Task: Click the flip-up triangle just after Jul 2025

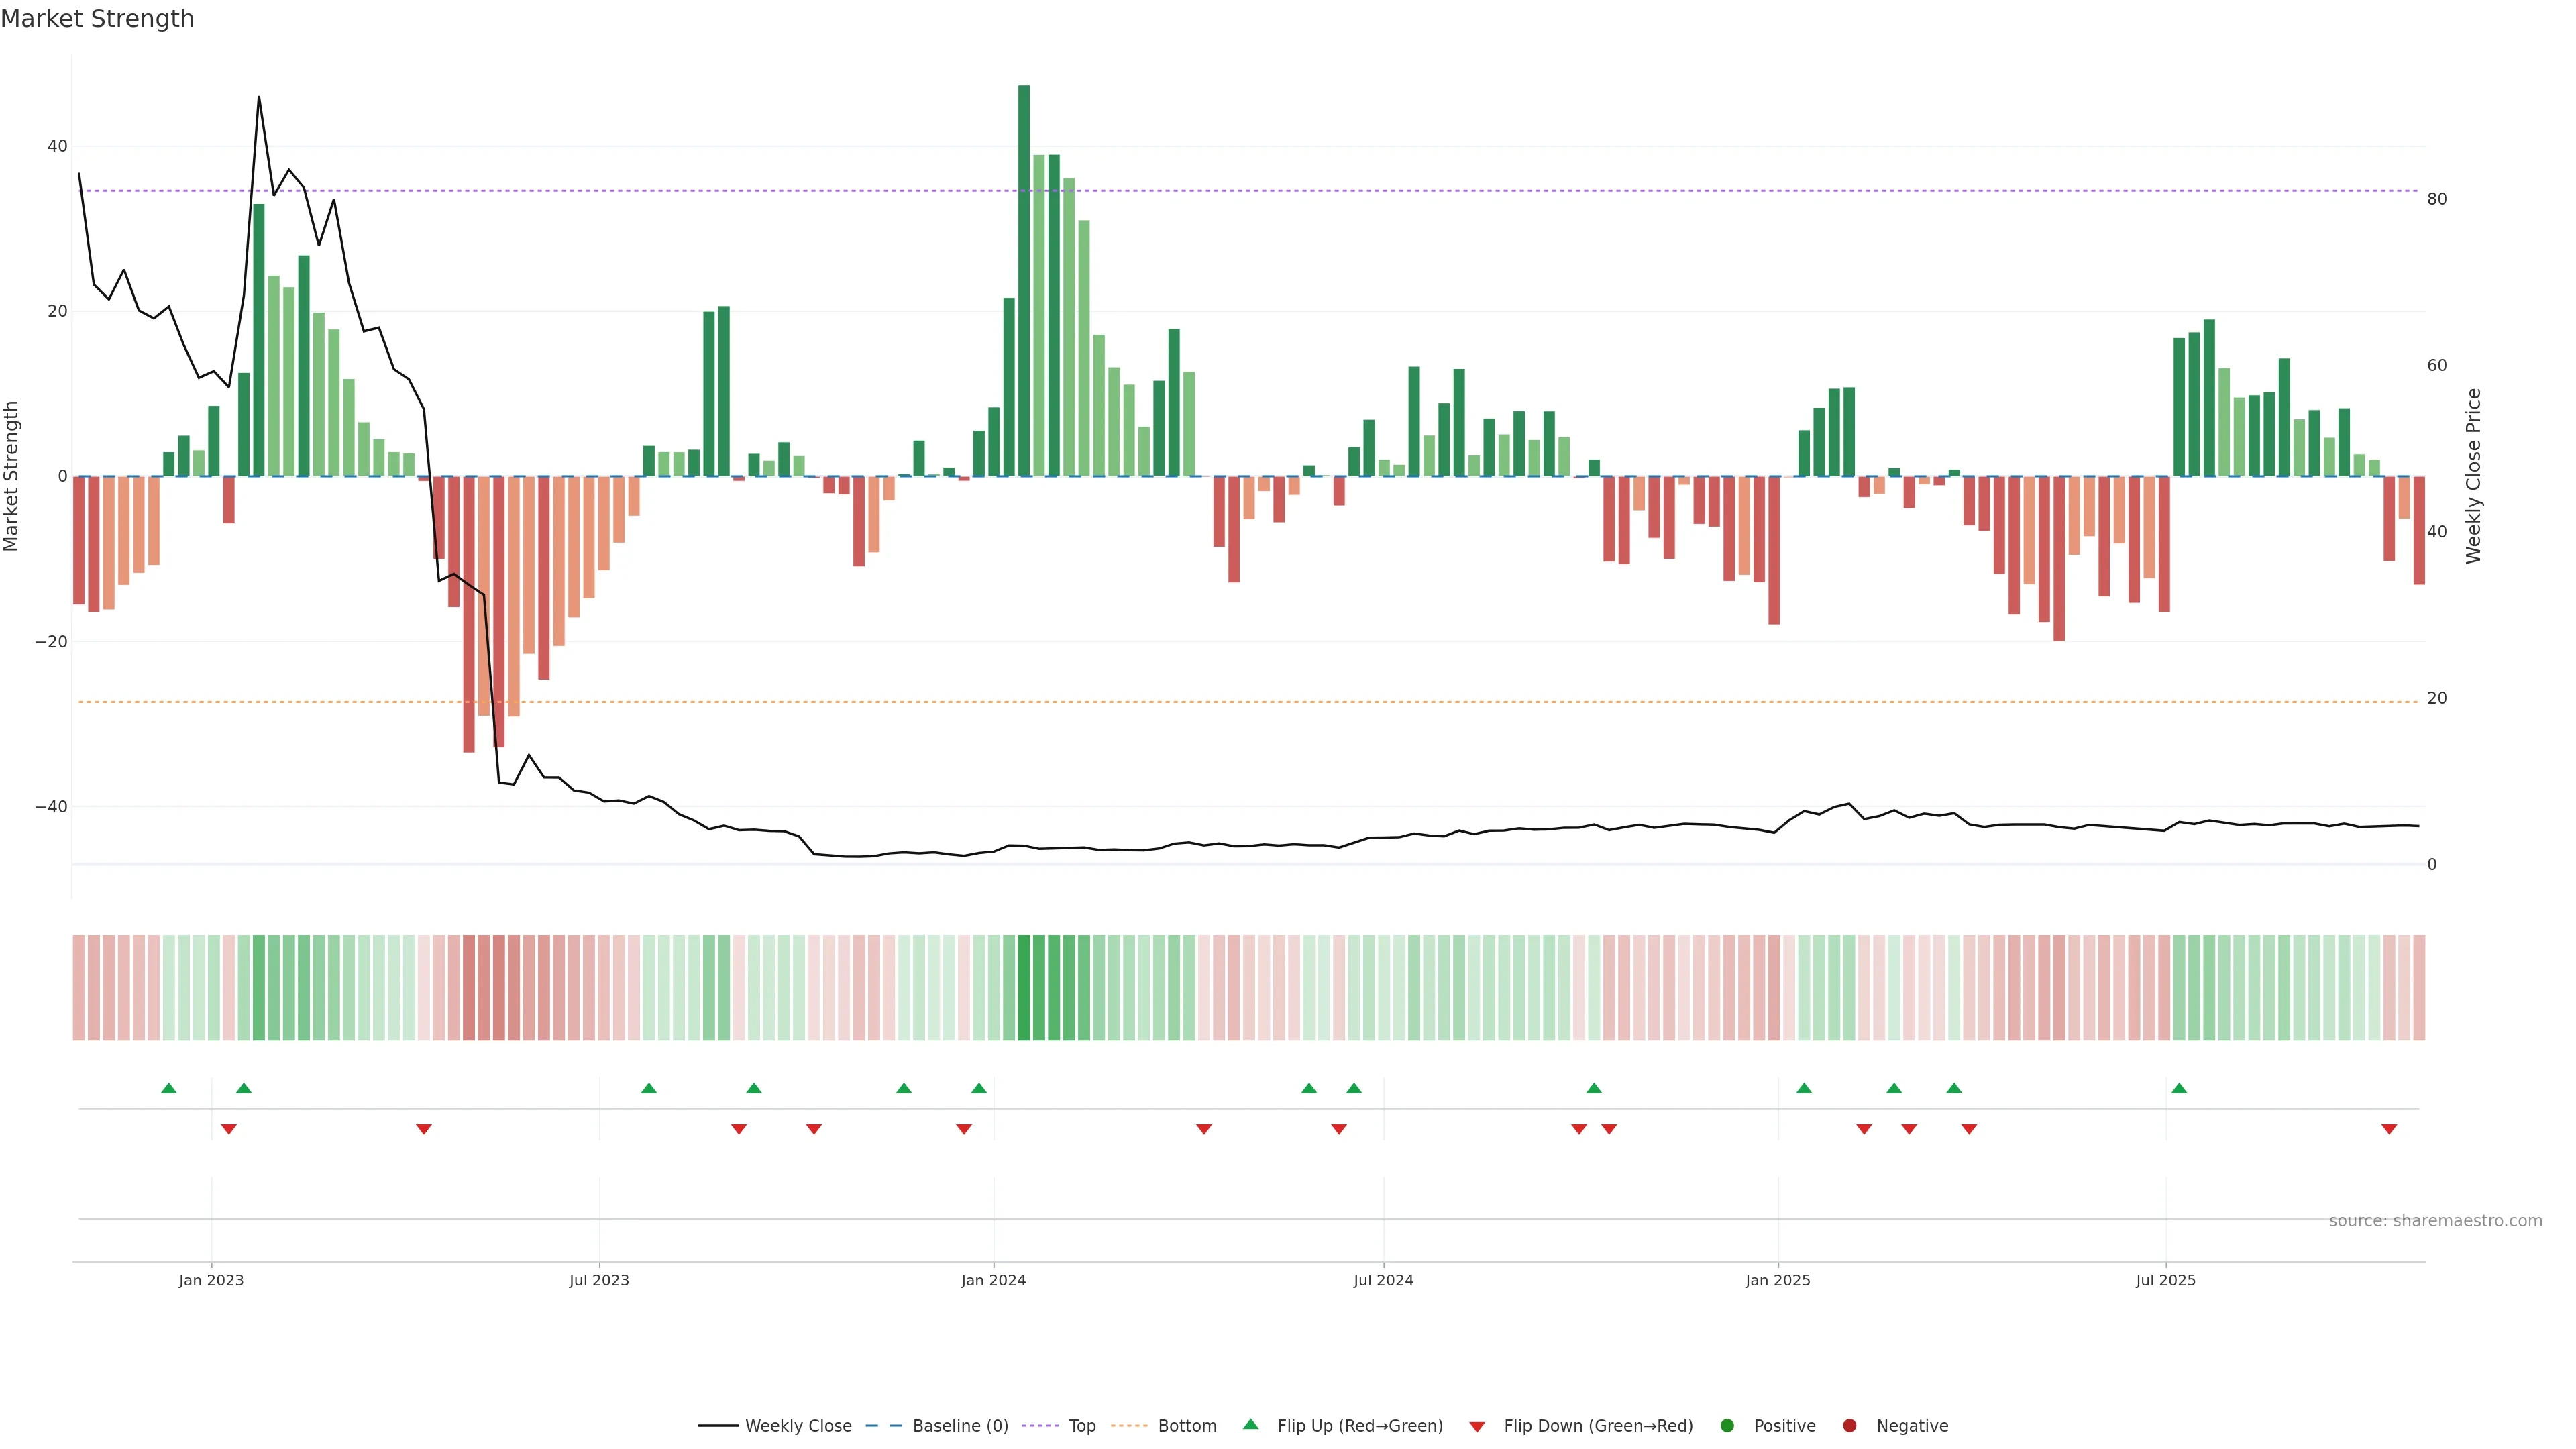Action: click(2179, 1088)
